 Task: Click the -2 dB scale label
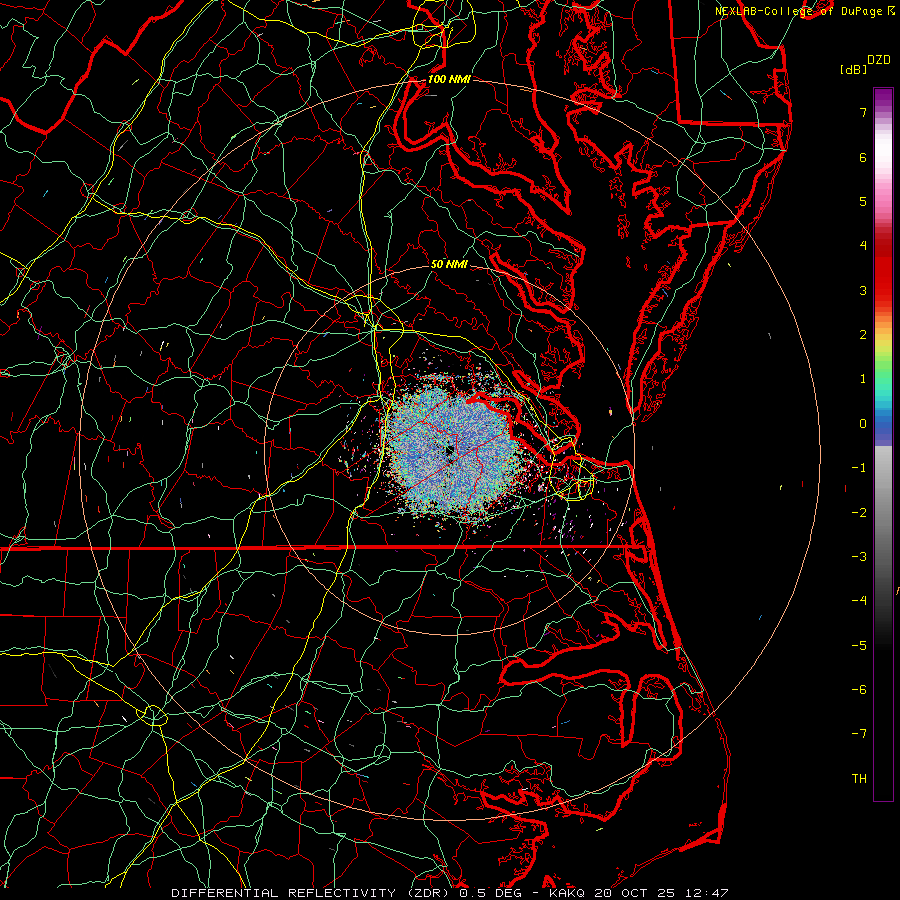(859, 513)
